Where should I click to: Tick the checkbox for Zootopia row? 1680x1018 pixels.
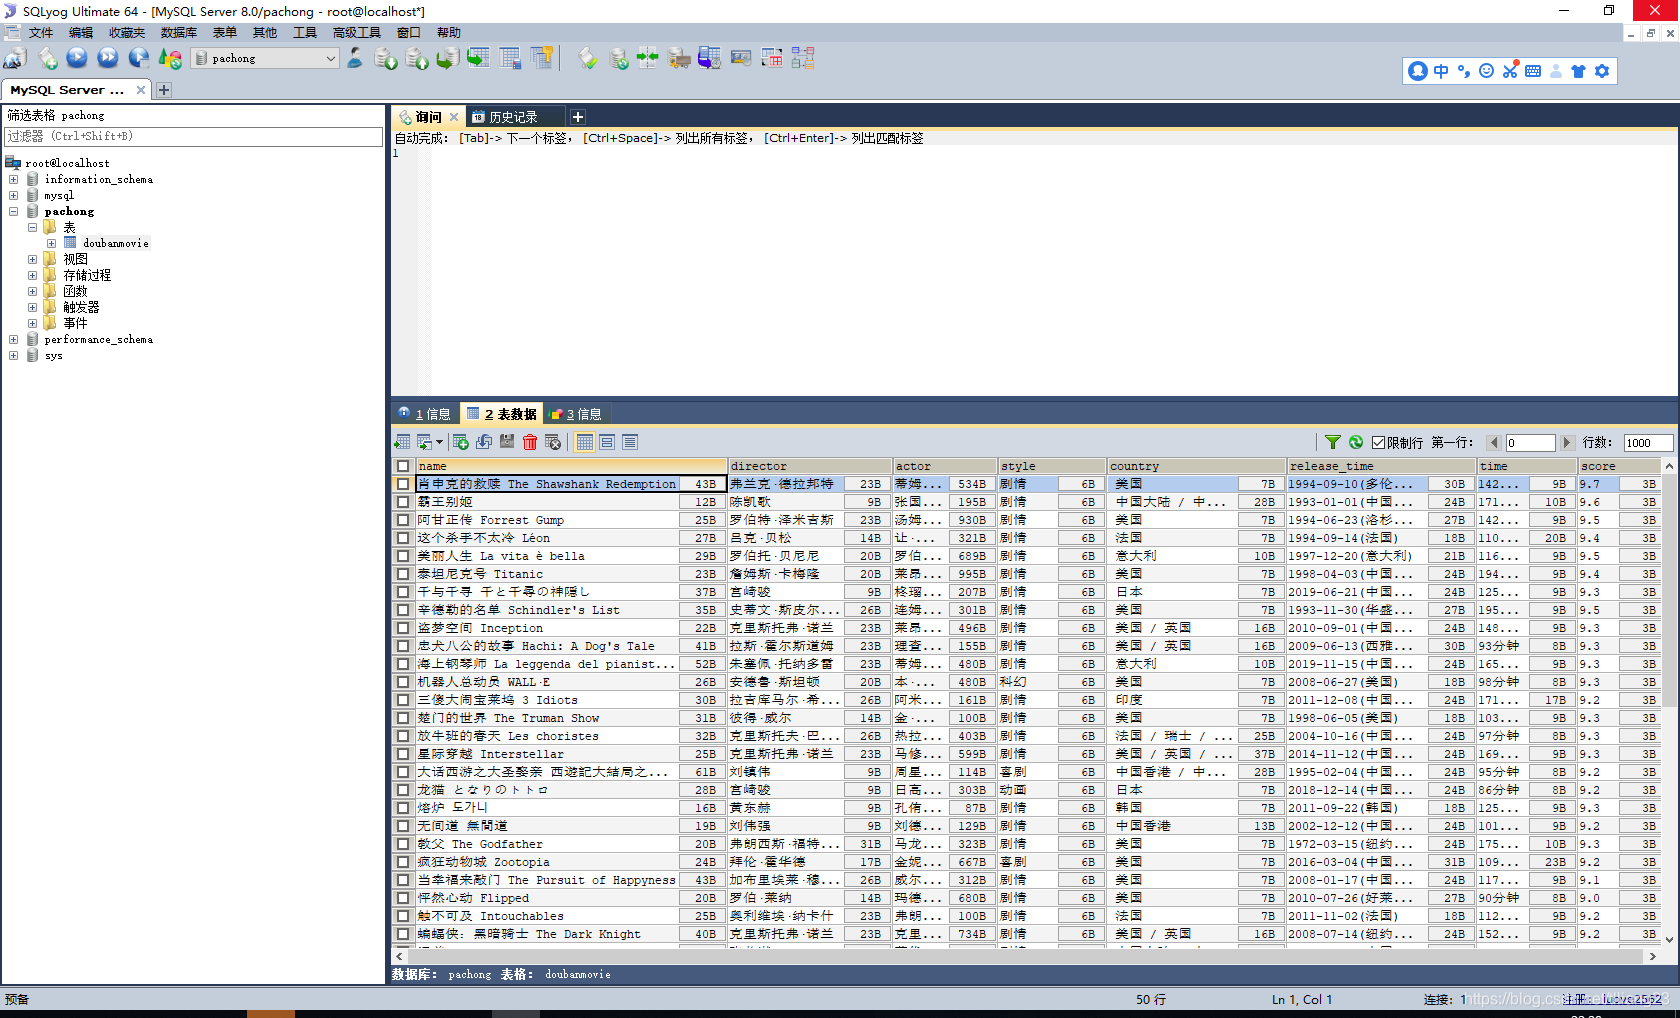point(403,862)
